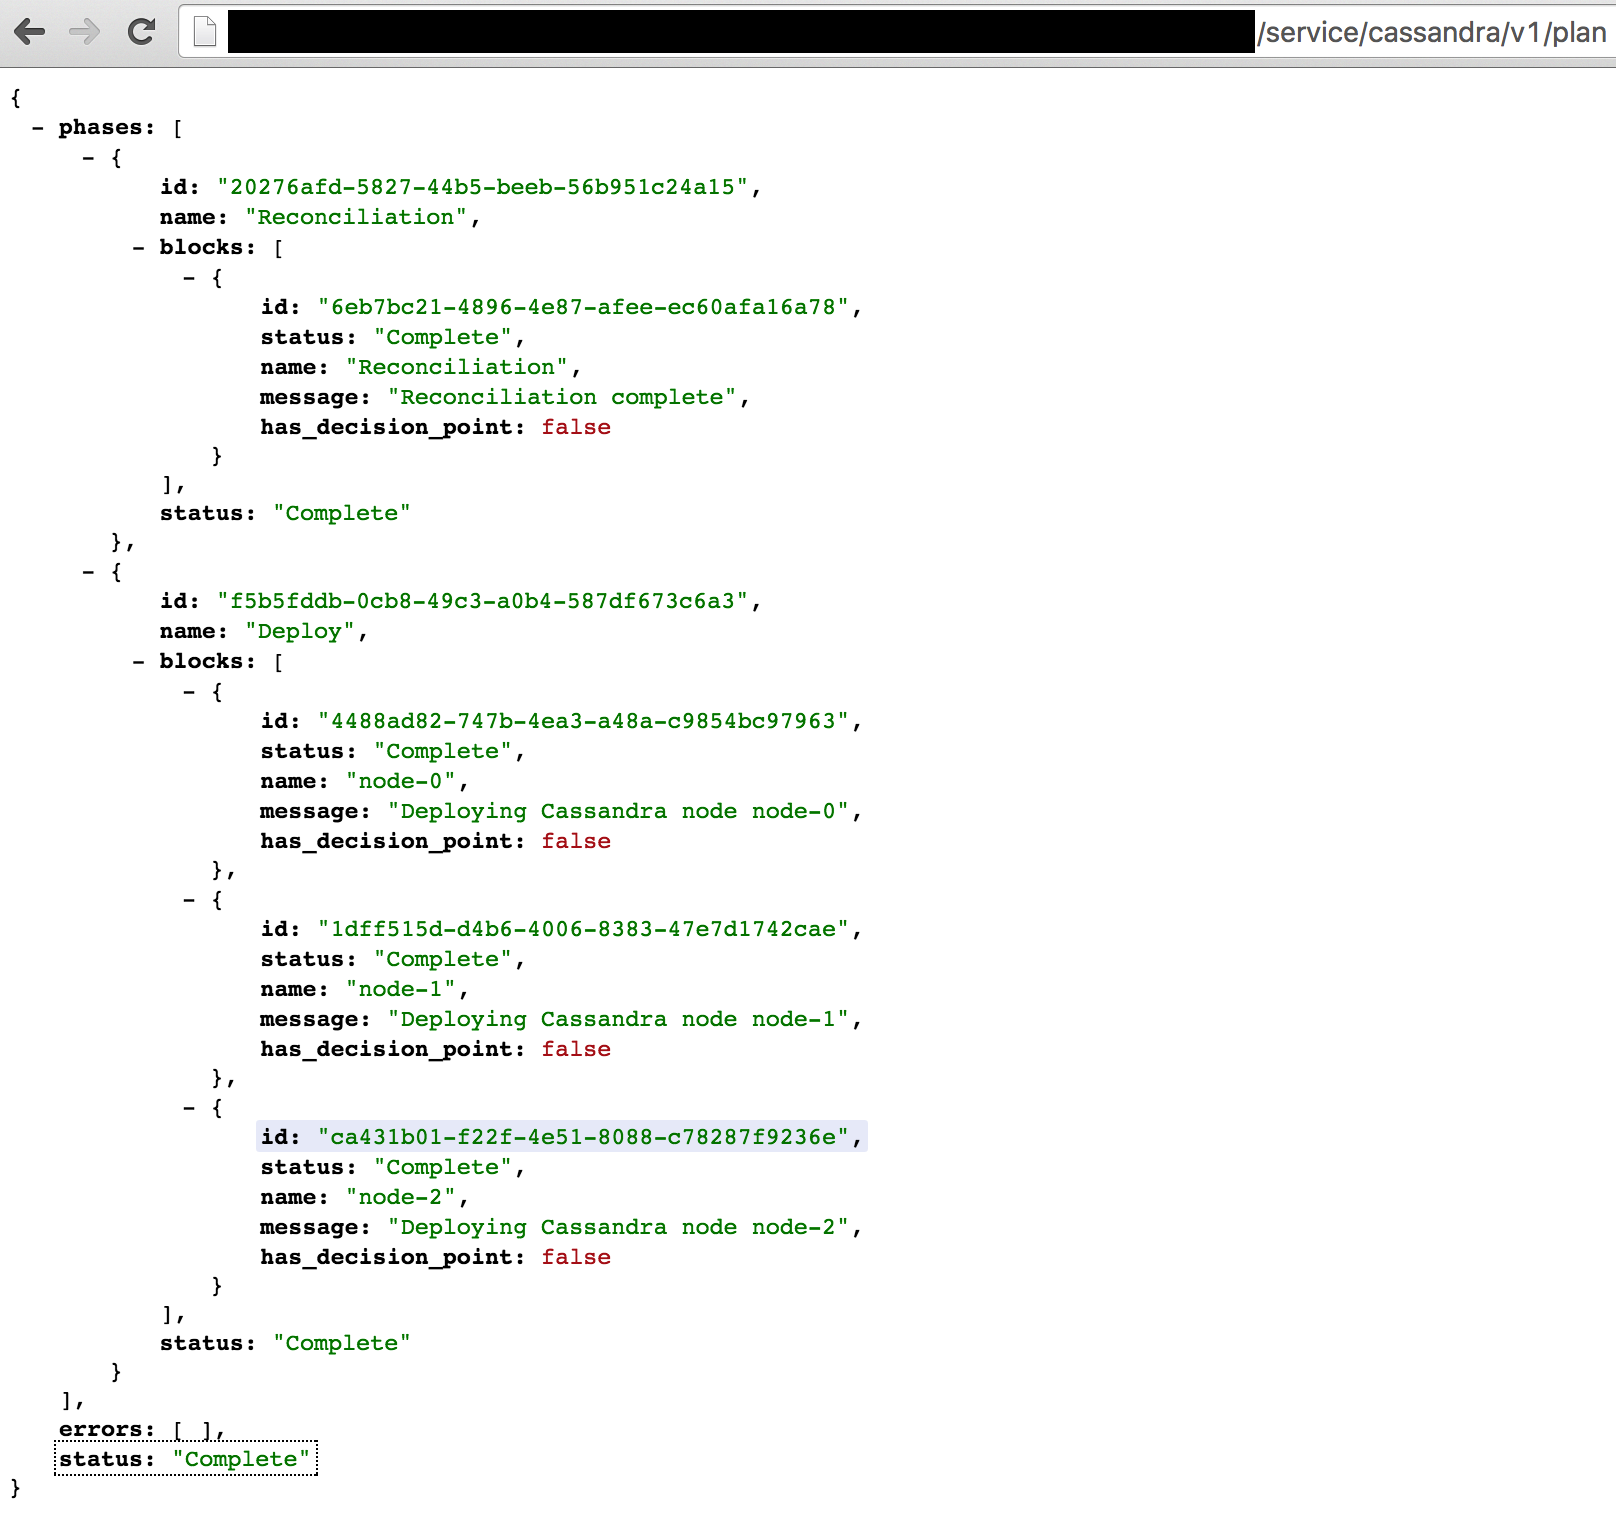
Task: Collapse the first phase object above the Reconciliation id
Action: (89, 158)
